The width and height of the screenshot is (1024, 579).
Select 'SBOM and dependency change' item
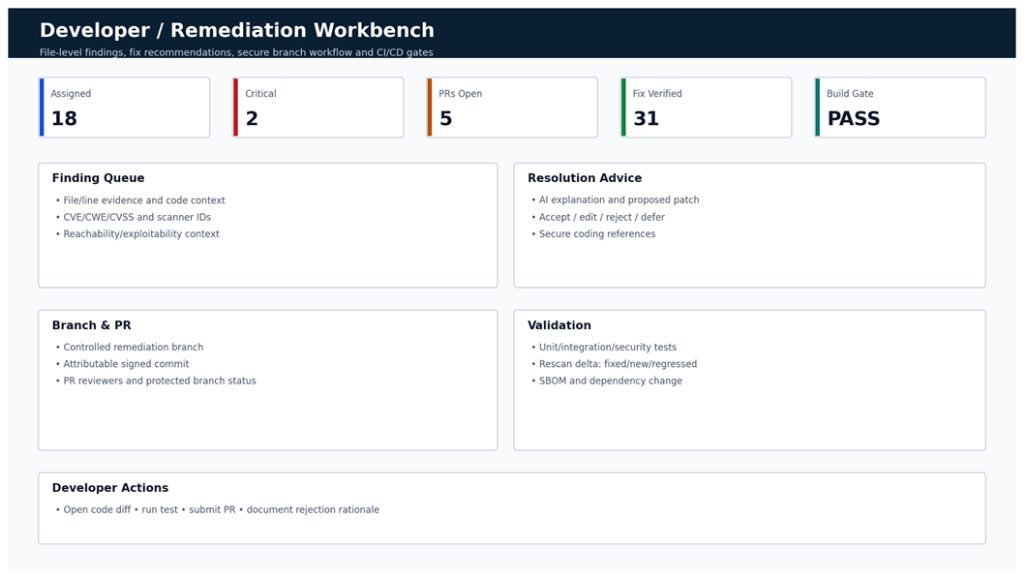coord(610,381)
